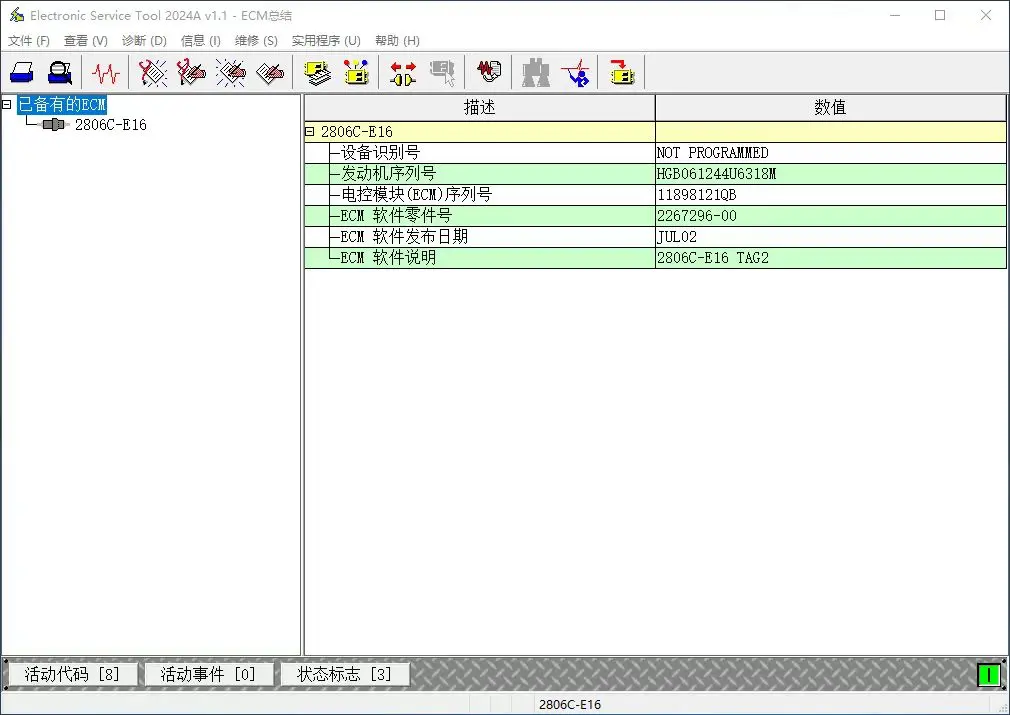Click the 状态标志 [3] button
Image resolution: width=1010 pixels, height=715 pixels.
[345, 674]
